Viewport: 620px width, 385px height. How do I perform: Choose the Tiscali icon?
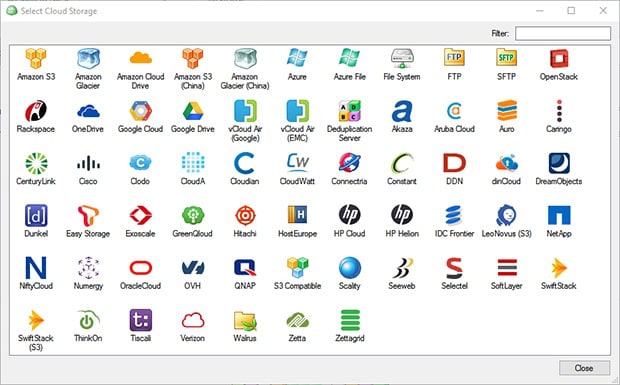click(x=140, y=320)
